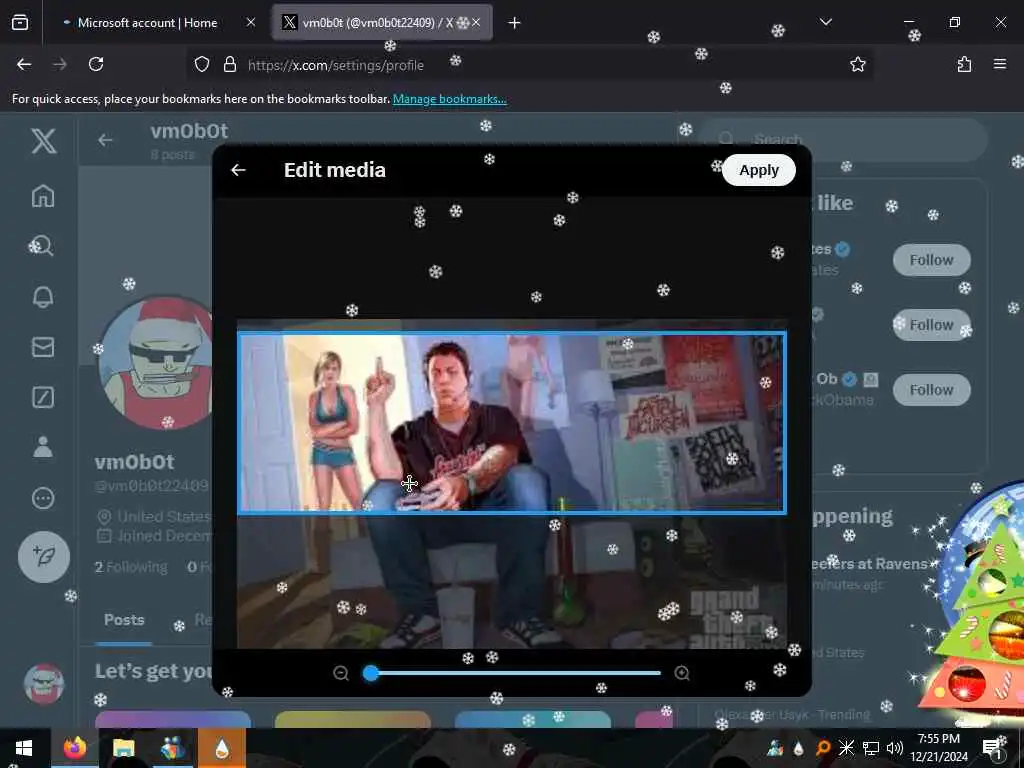The width and height of the screenshot is (1024, 768).
Task: Go back from Edit media dialog
Action: pyautogui.click(x=238, y=170)
